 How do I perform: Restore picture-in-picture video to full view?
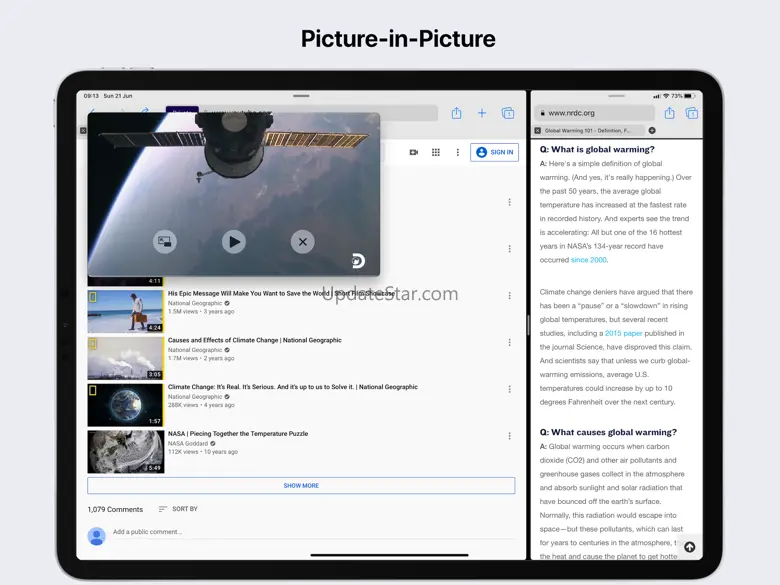[165, 241]
